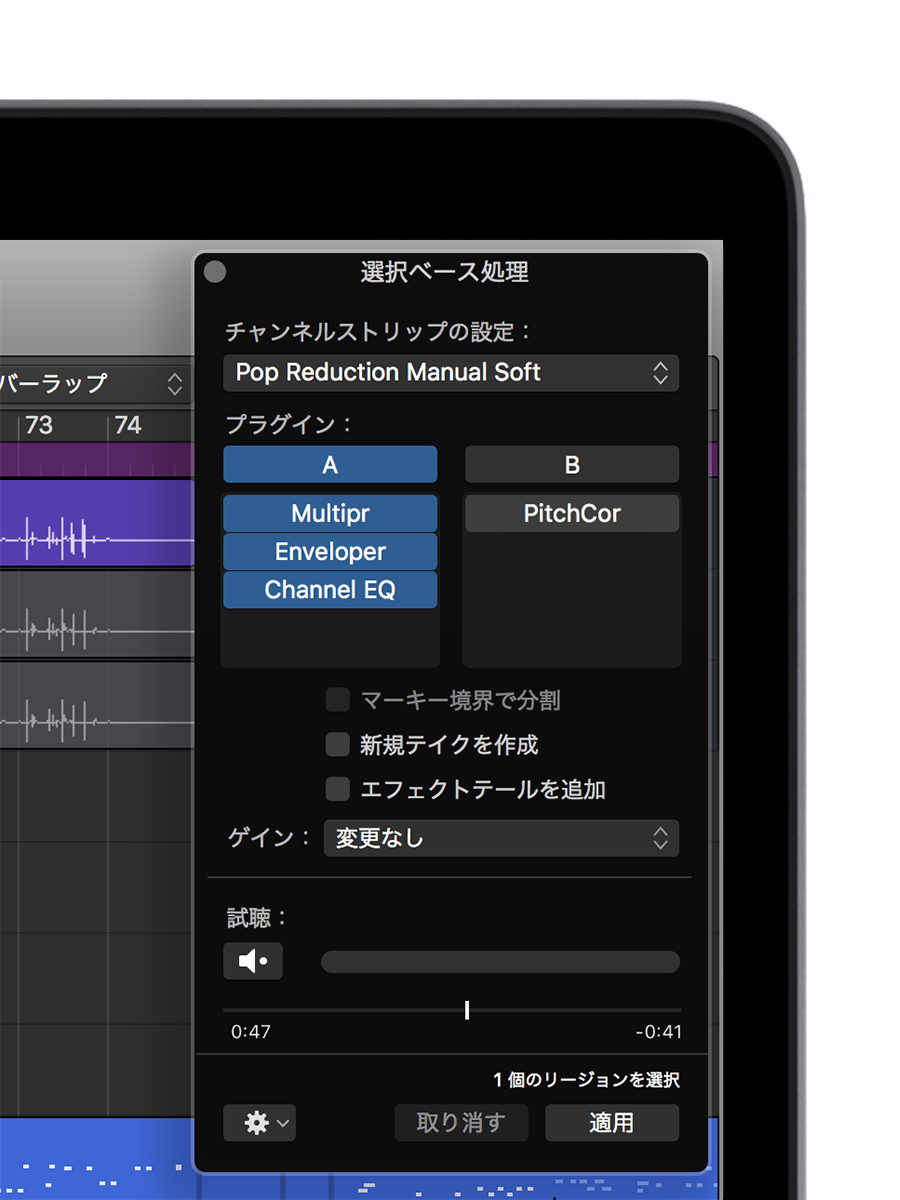Select the PitchCor plug-in slot

click(572, 514)
